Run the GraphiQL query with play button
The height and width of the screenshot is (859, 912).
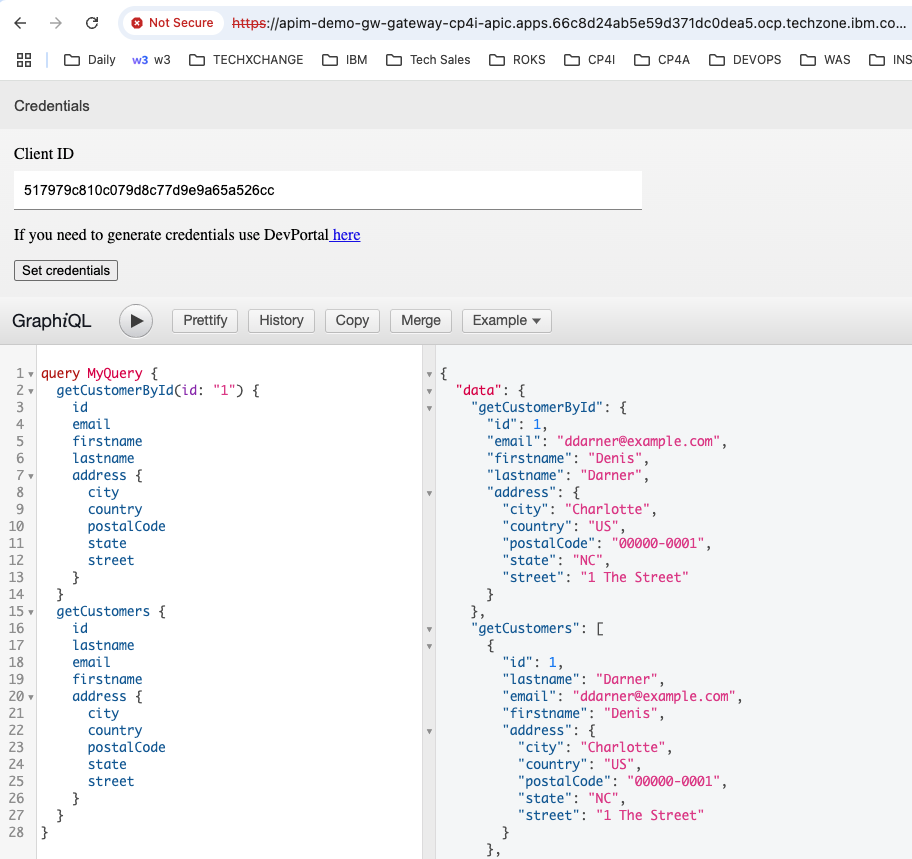pos(136,321)
